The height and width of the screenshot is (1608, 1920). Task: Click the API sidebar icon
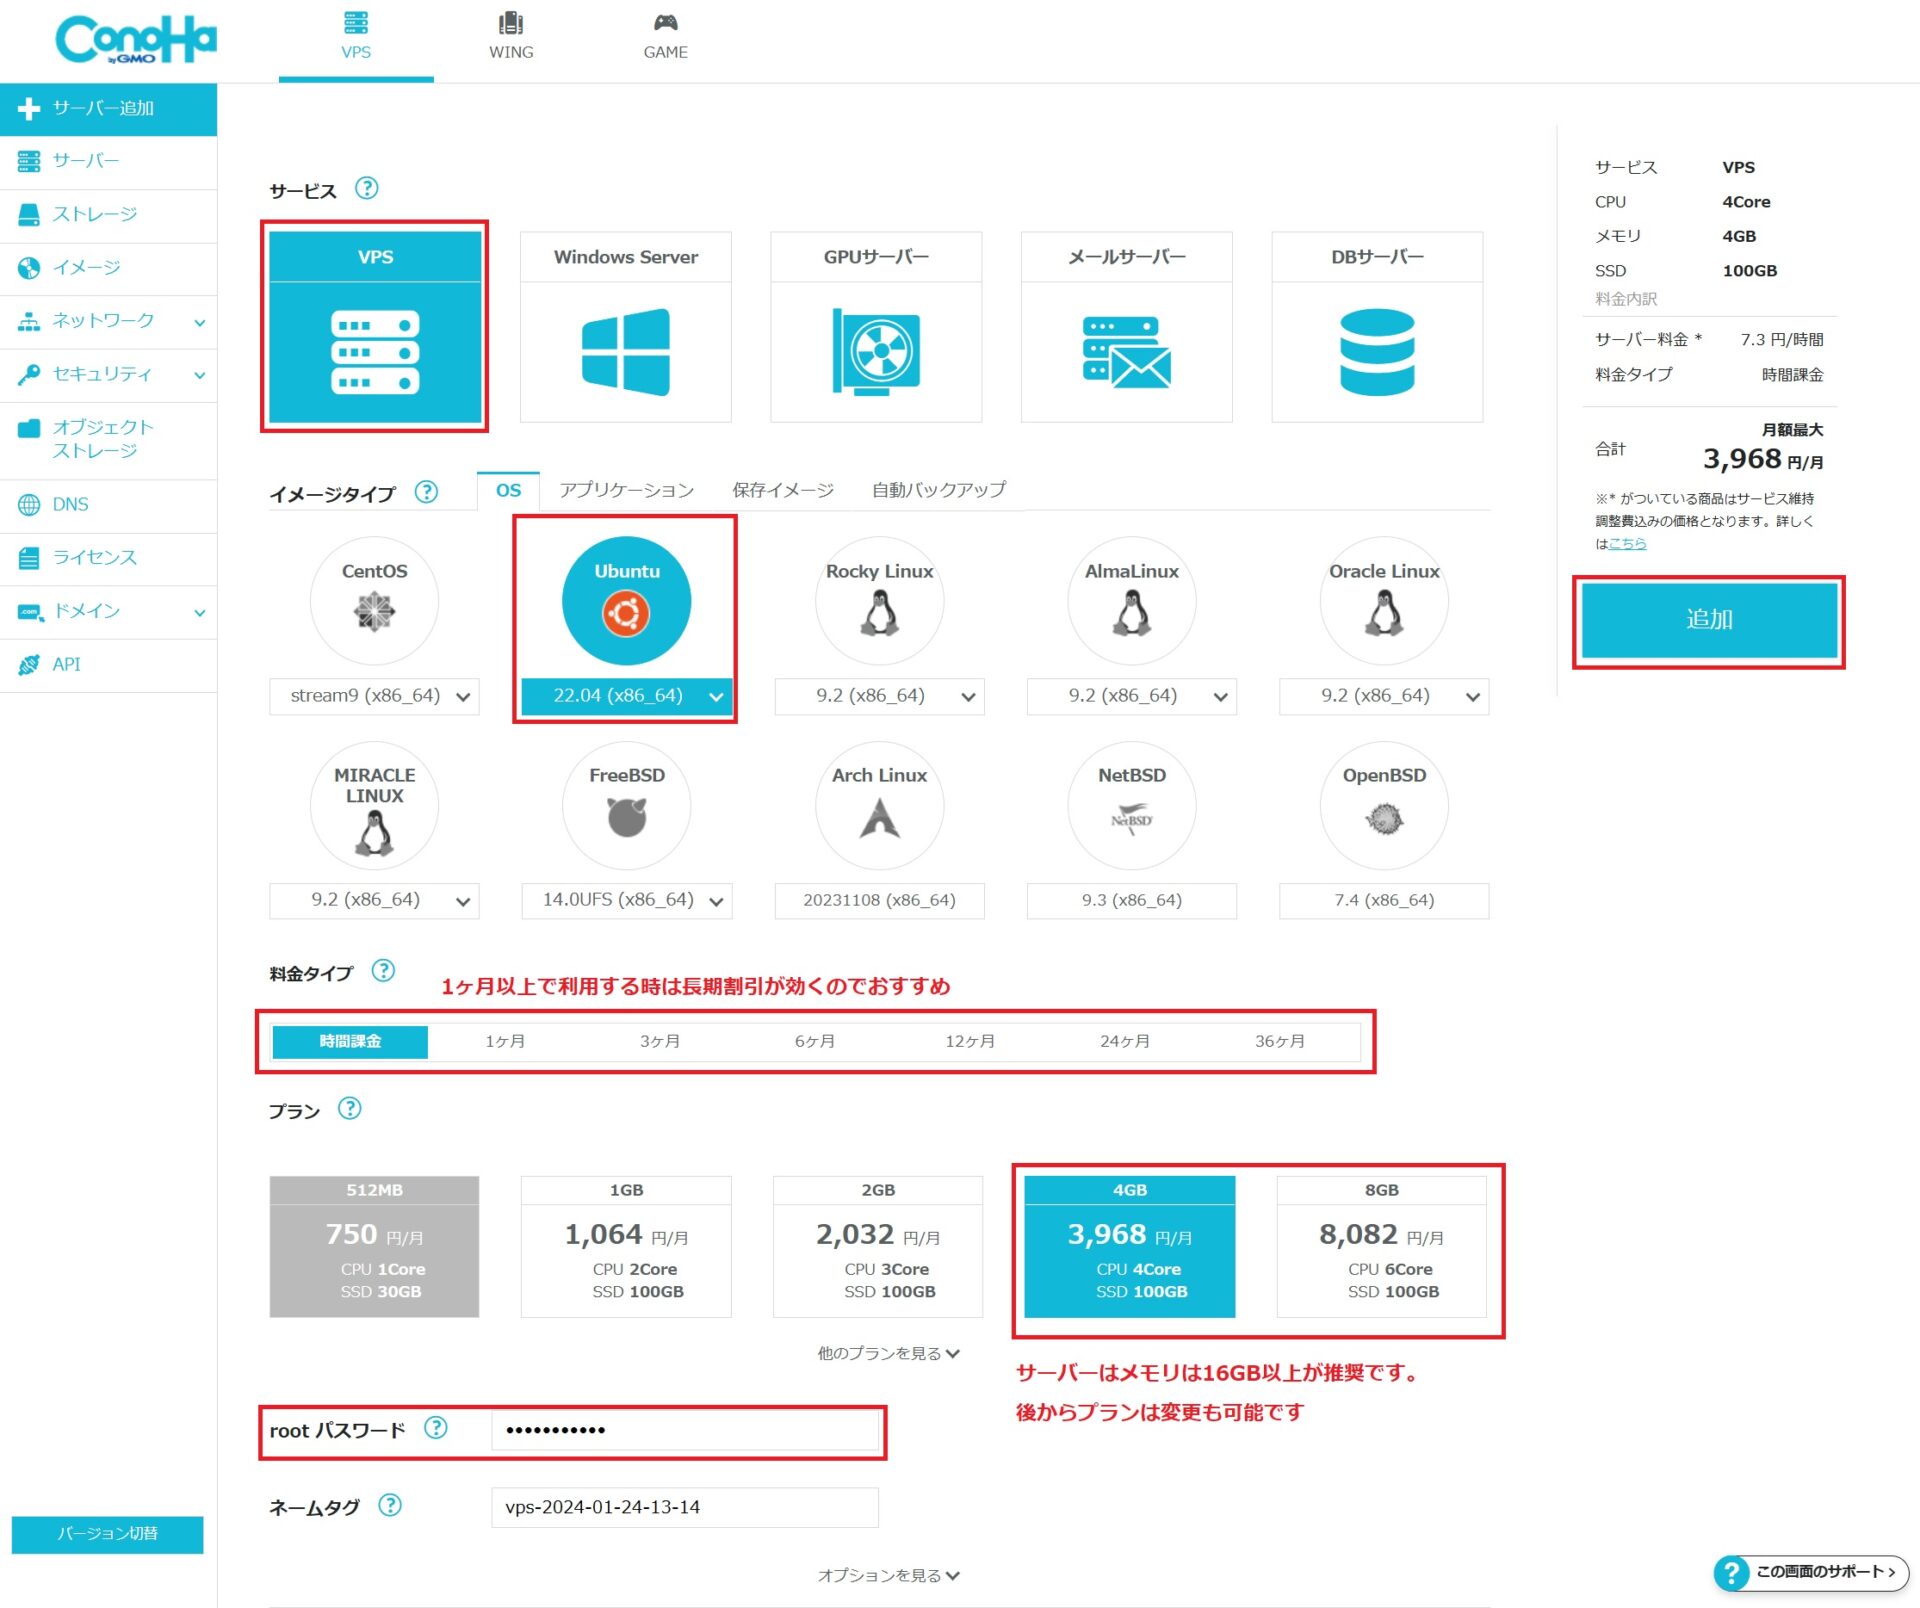(x=29, y=664)
